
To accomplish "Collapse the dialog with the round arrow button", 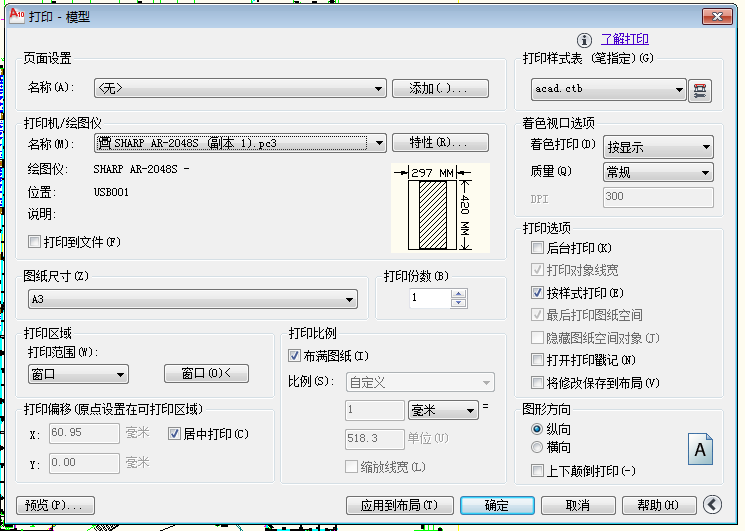I will [712, 504].
